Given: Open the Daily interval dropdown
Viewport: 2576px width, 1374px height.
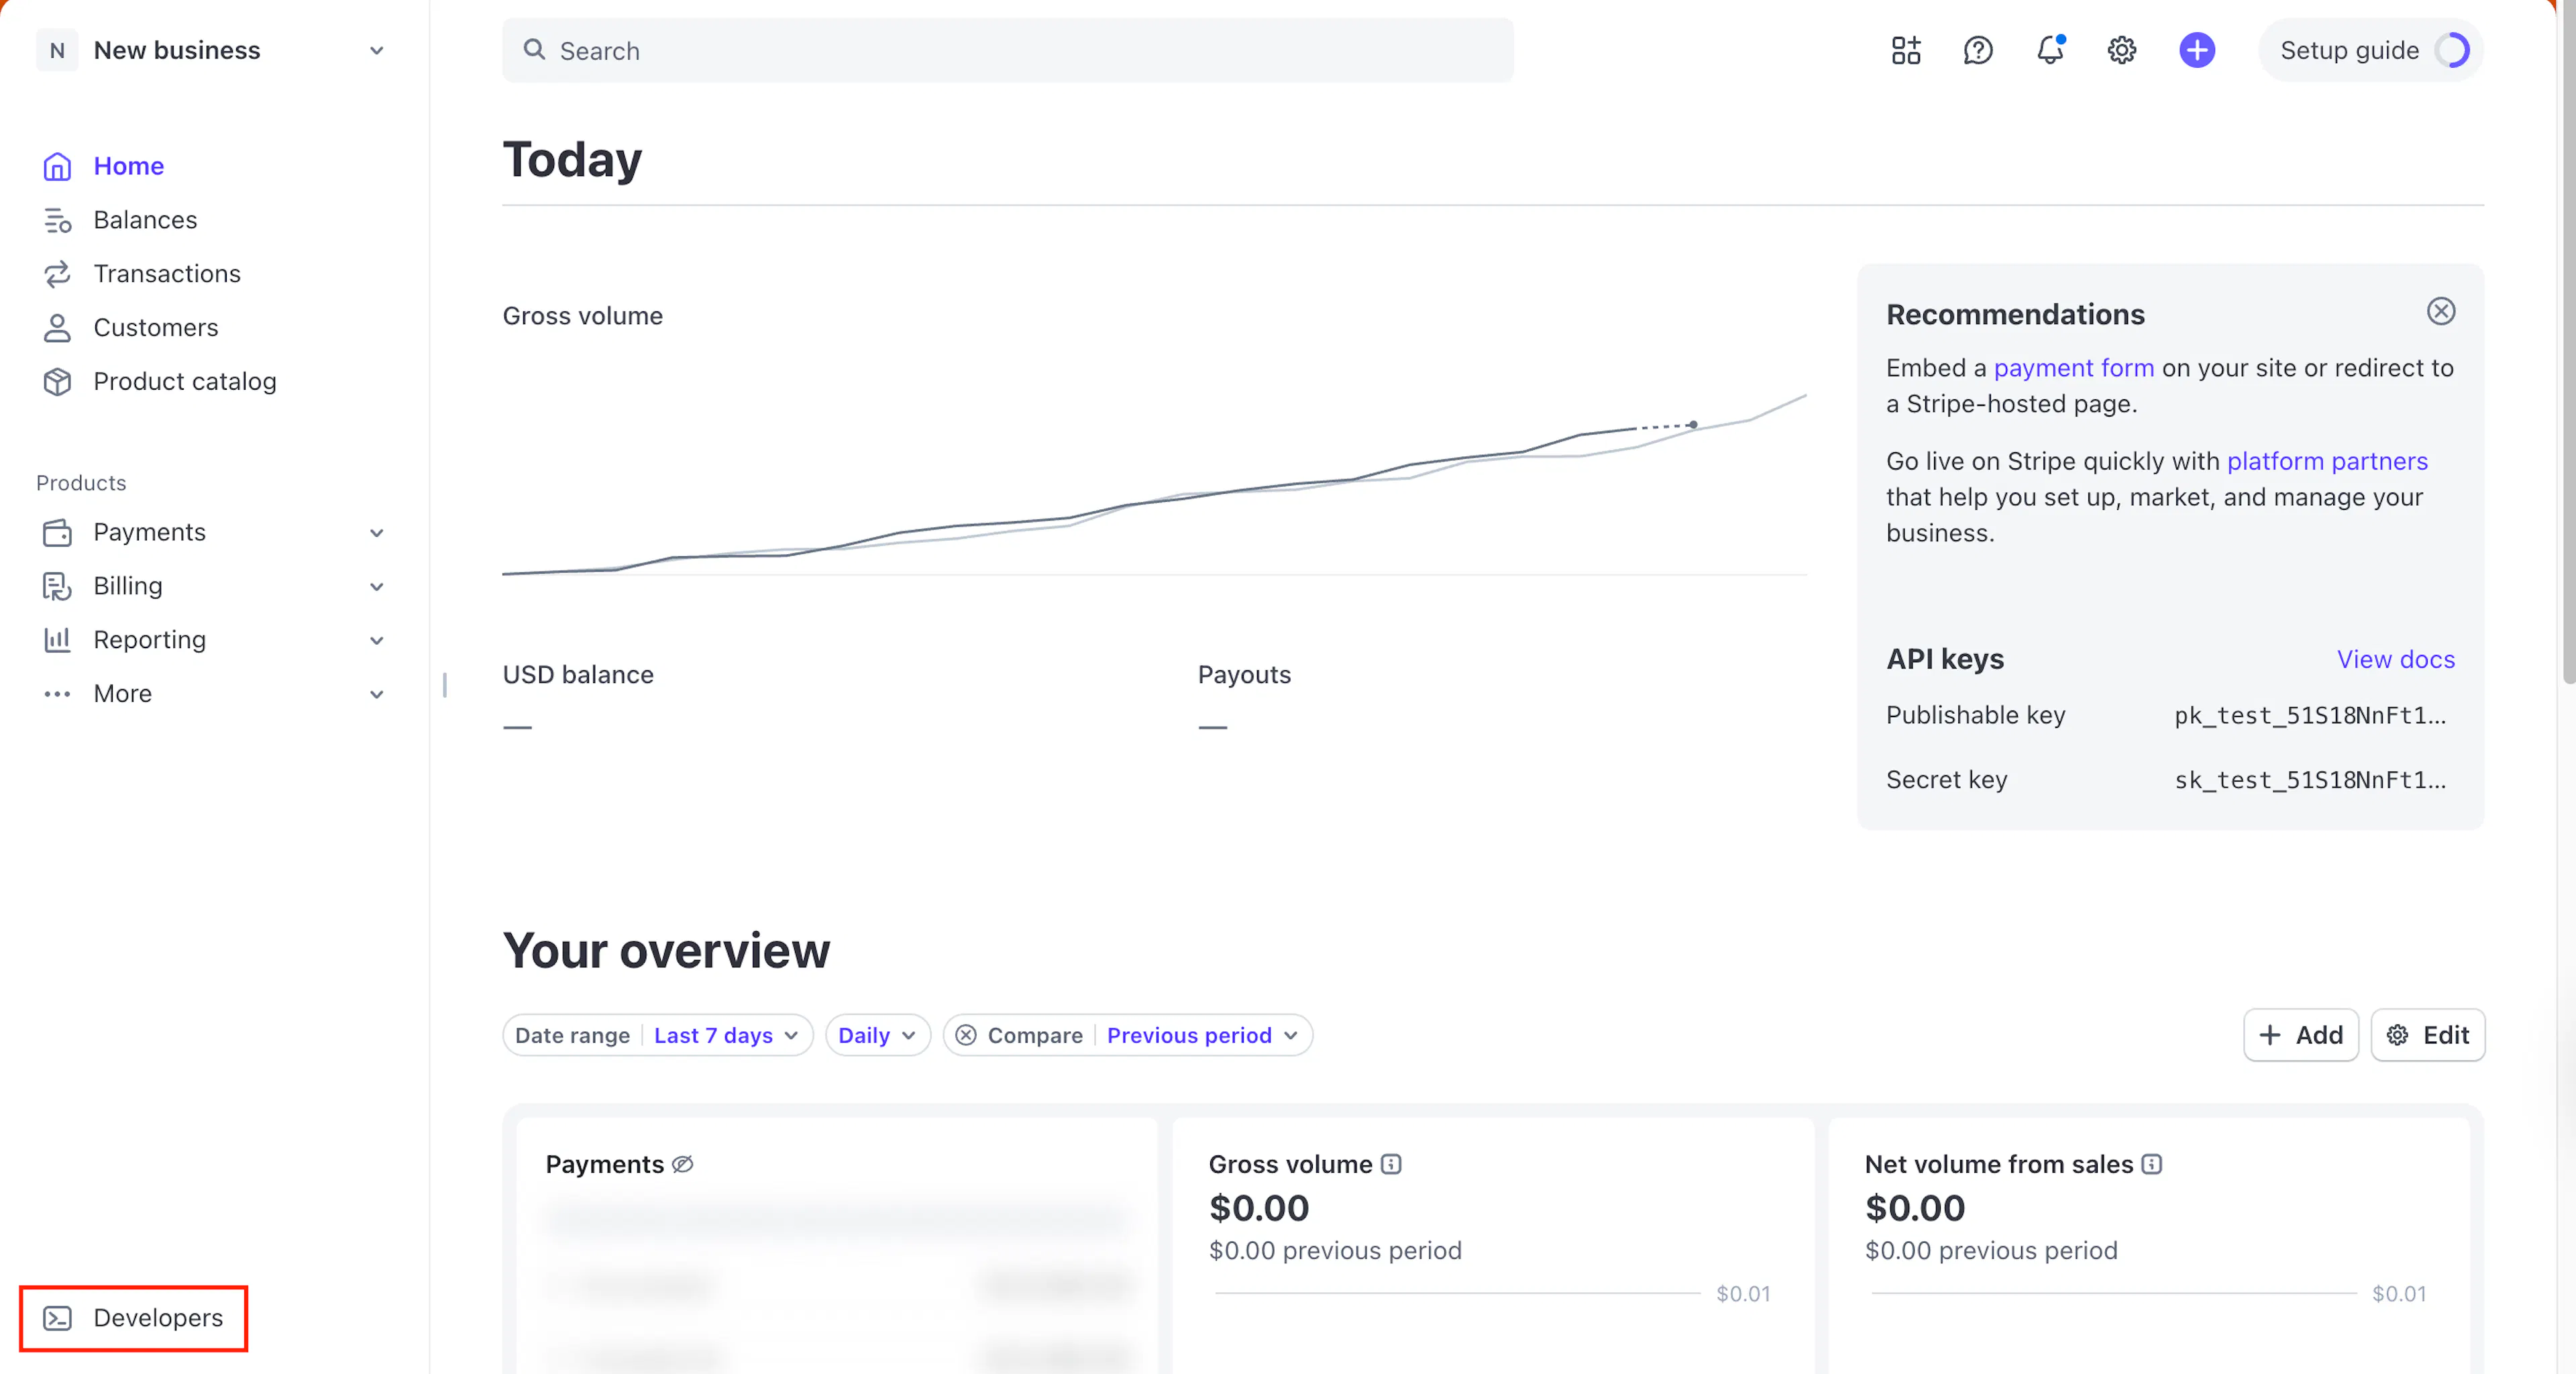Looking at the screenshot, I should pos(877,1035).
